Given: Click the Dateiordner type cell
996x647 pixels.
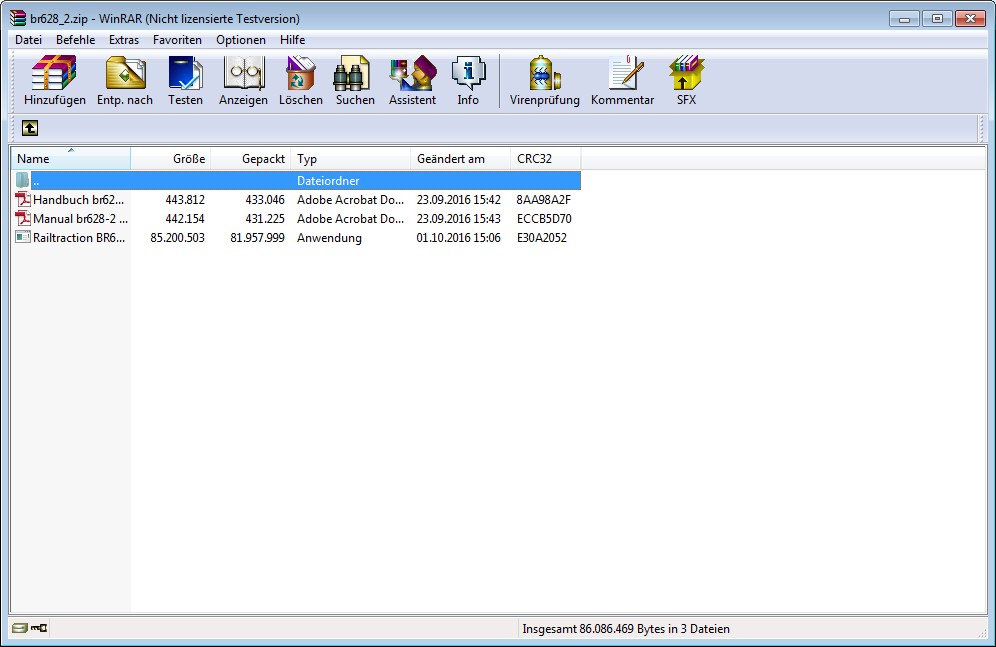Looking at the screenshot, I should [x=328, y=180].
